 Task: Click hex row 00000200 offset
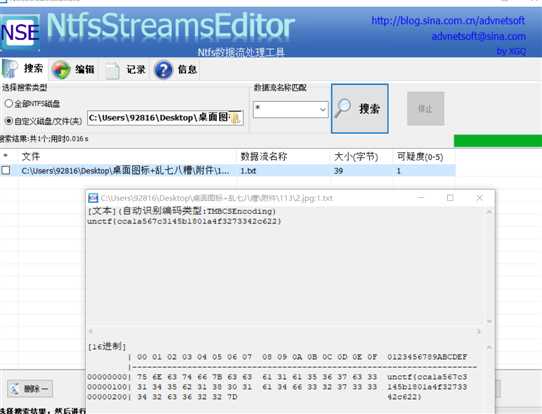coord(108,397)
